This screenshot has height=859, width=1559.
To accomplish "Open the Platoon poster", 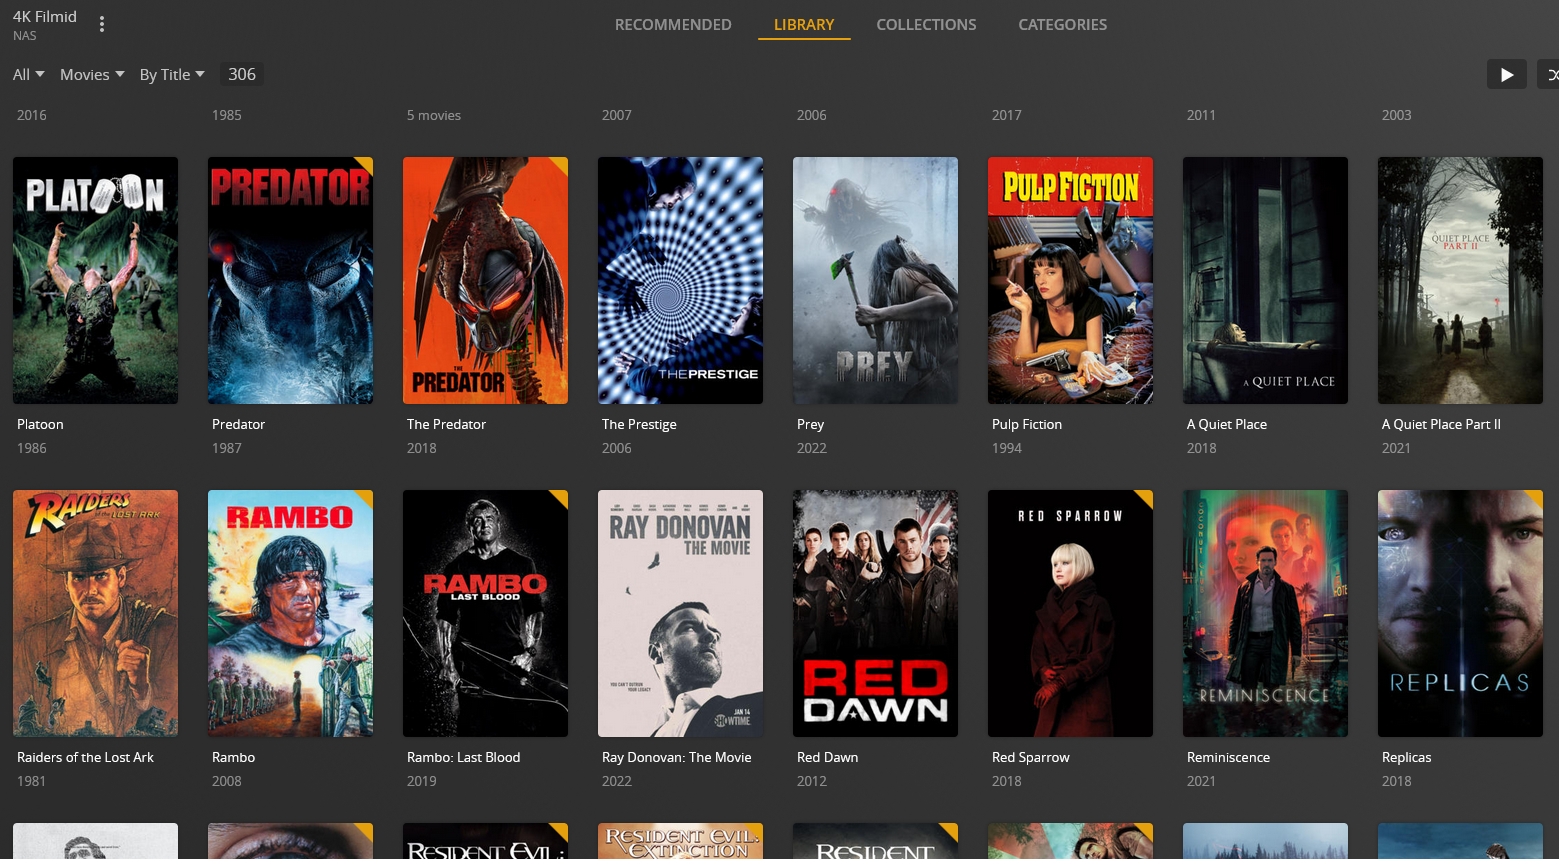I will pos(95,280).
